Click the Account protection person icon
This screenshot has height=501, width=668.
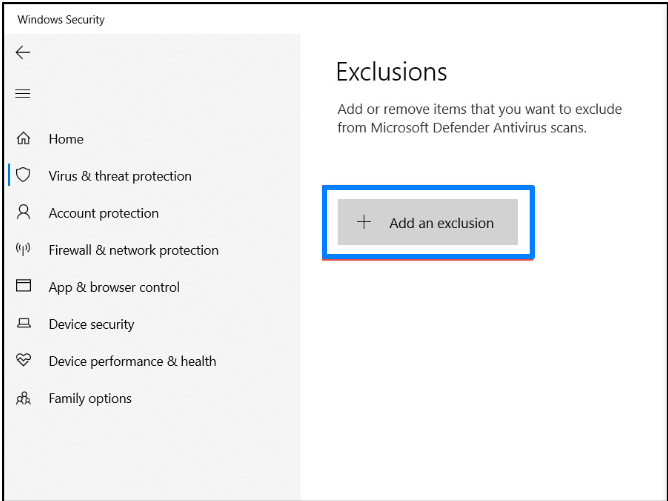(24, 212)
